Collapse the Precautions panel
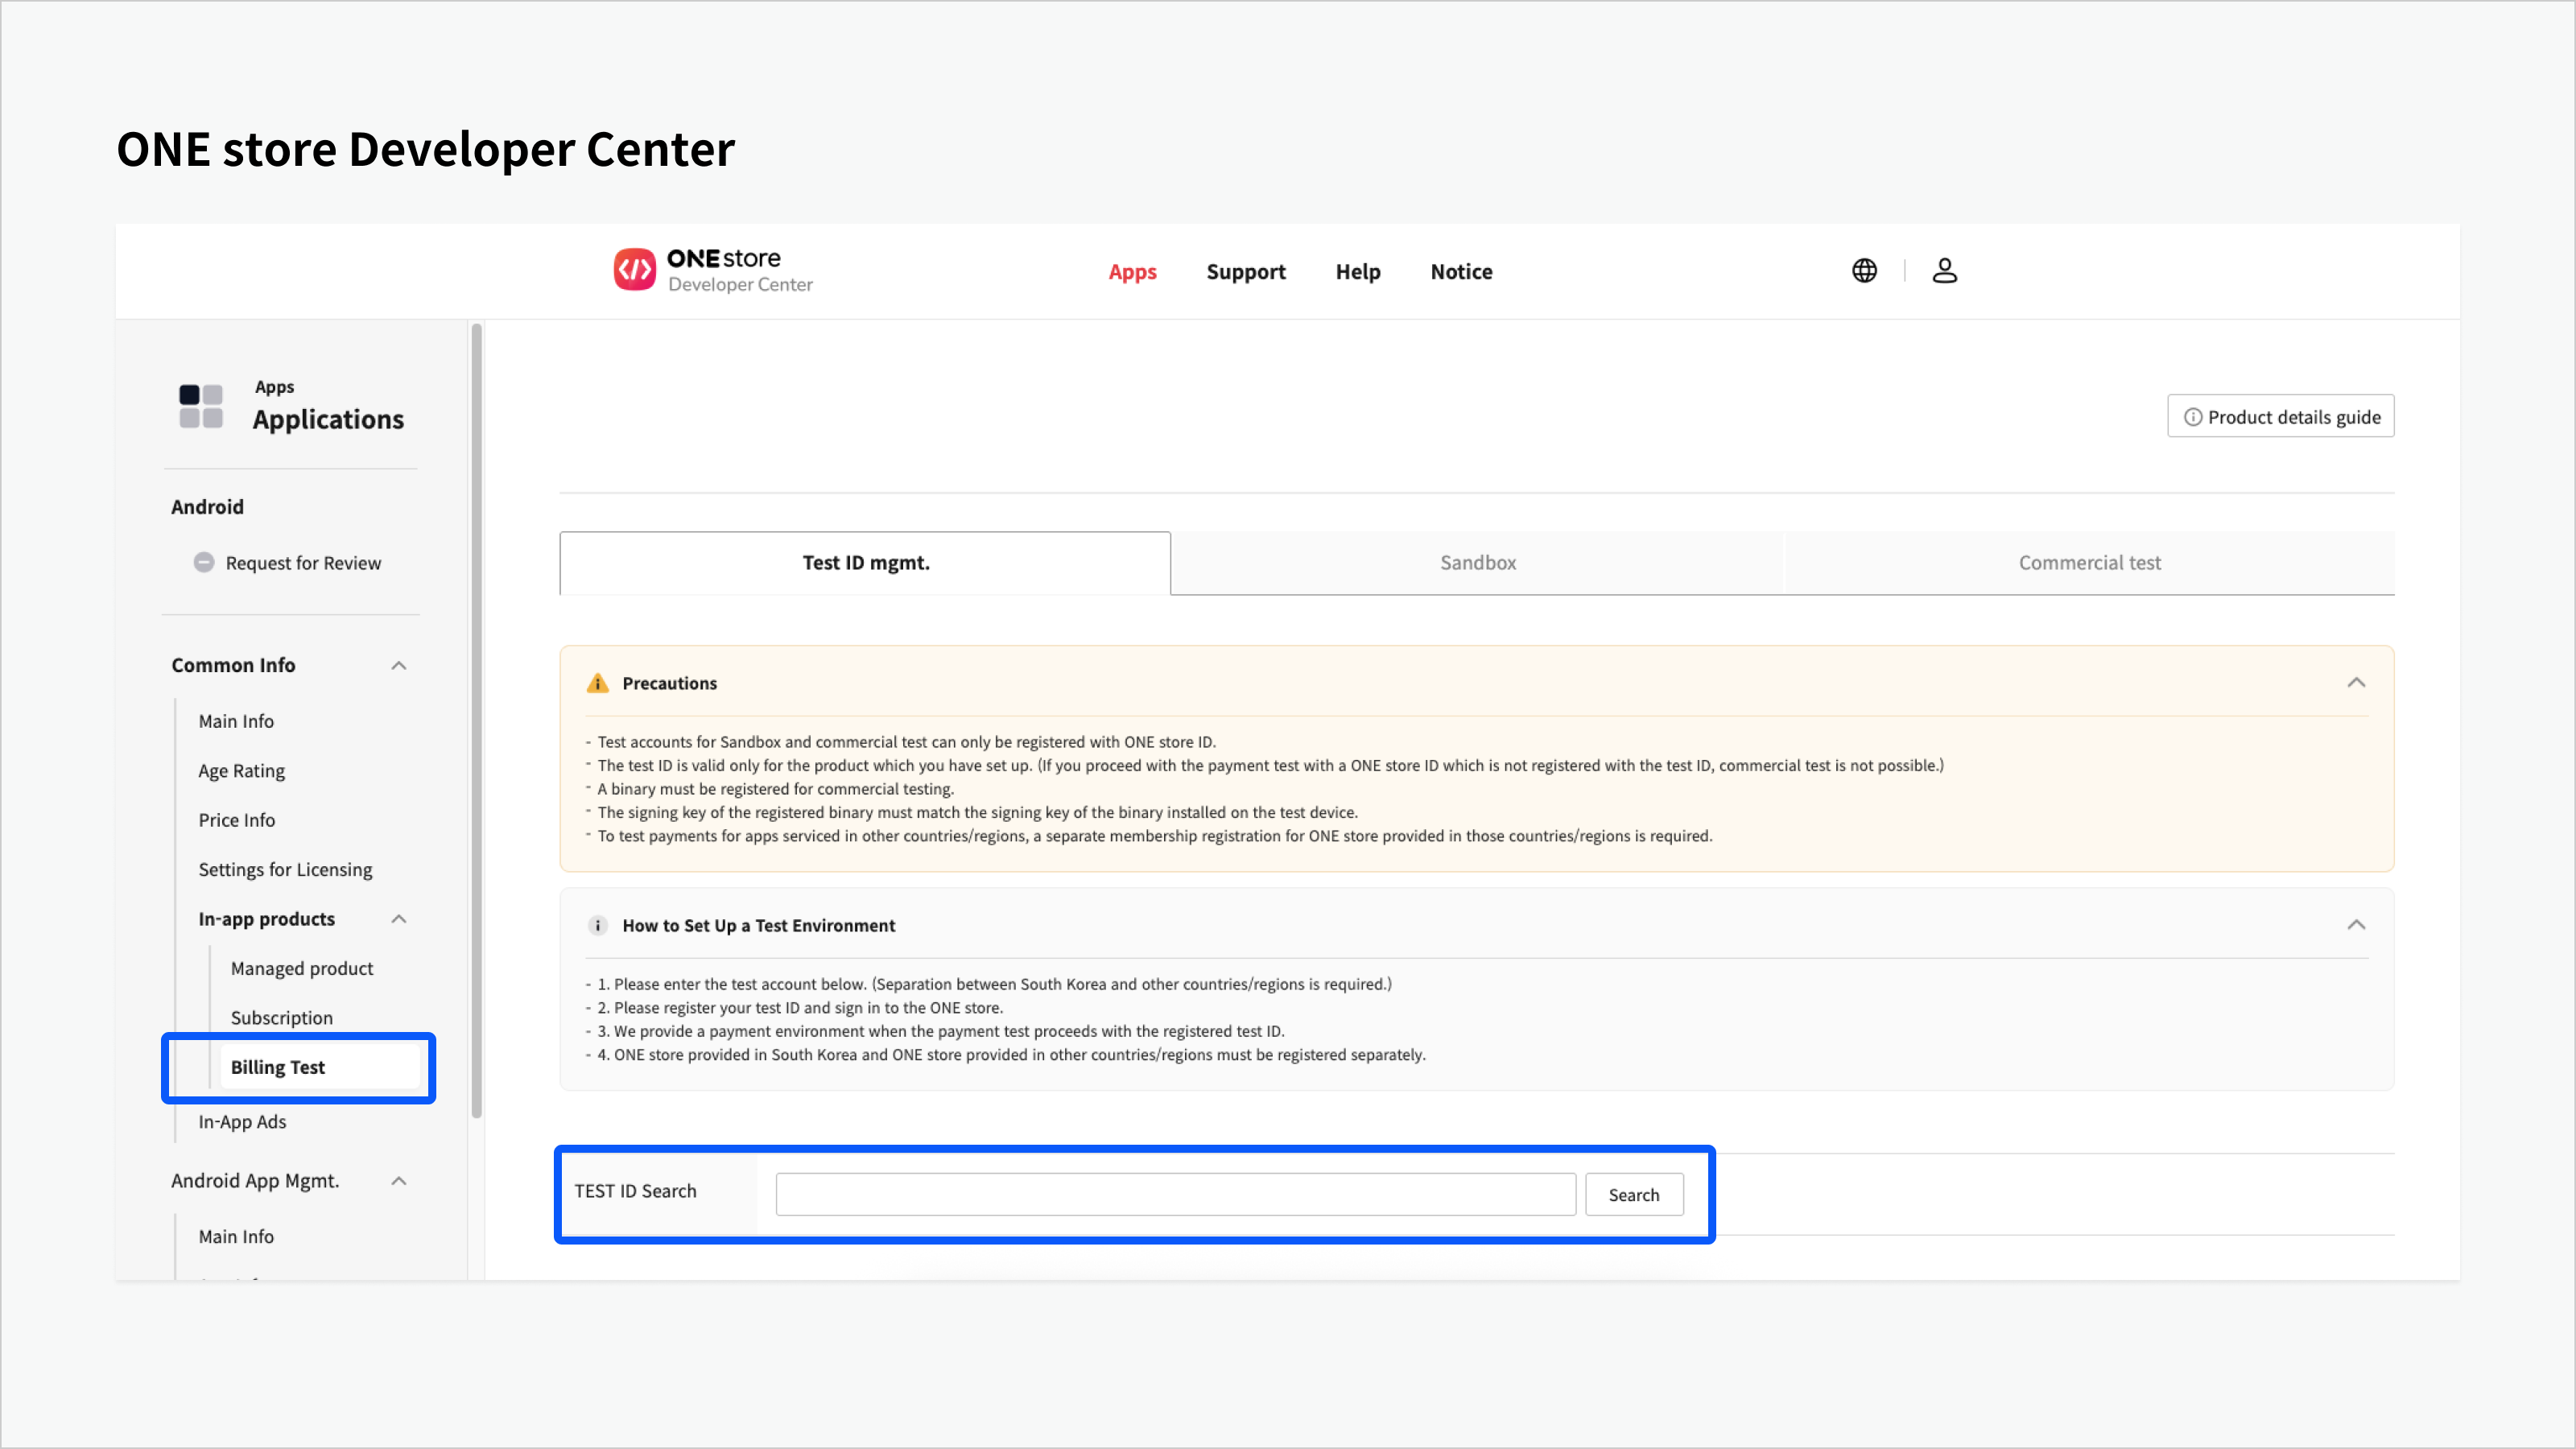This screenshot has height=1449, width=2576. click(2356, 682)
